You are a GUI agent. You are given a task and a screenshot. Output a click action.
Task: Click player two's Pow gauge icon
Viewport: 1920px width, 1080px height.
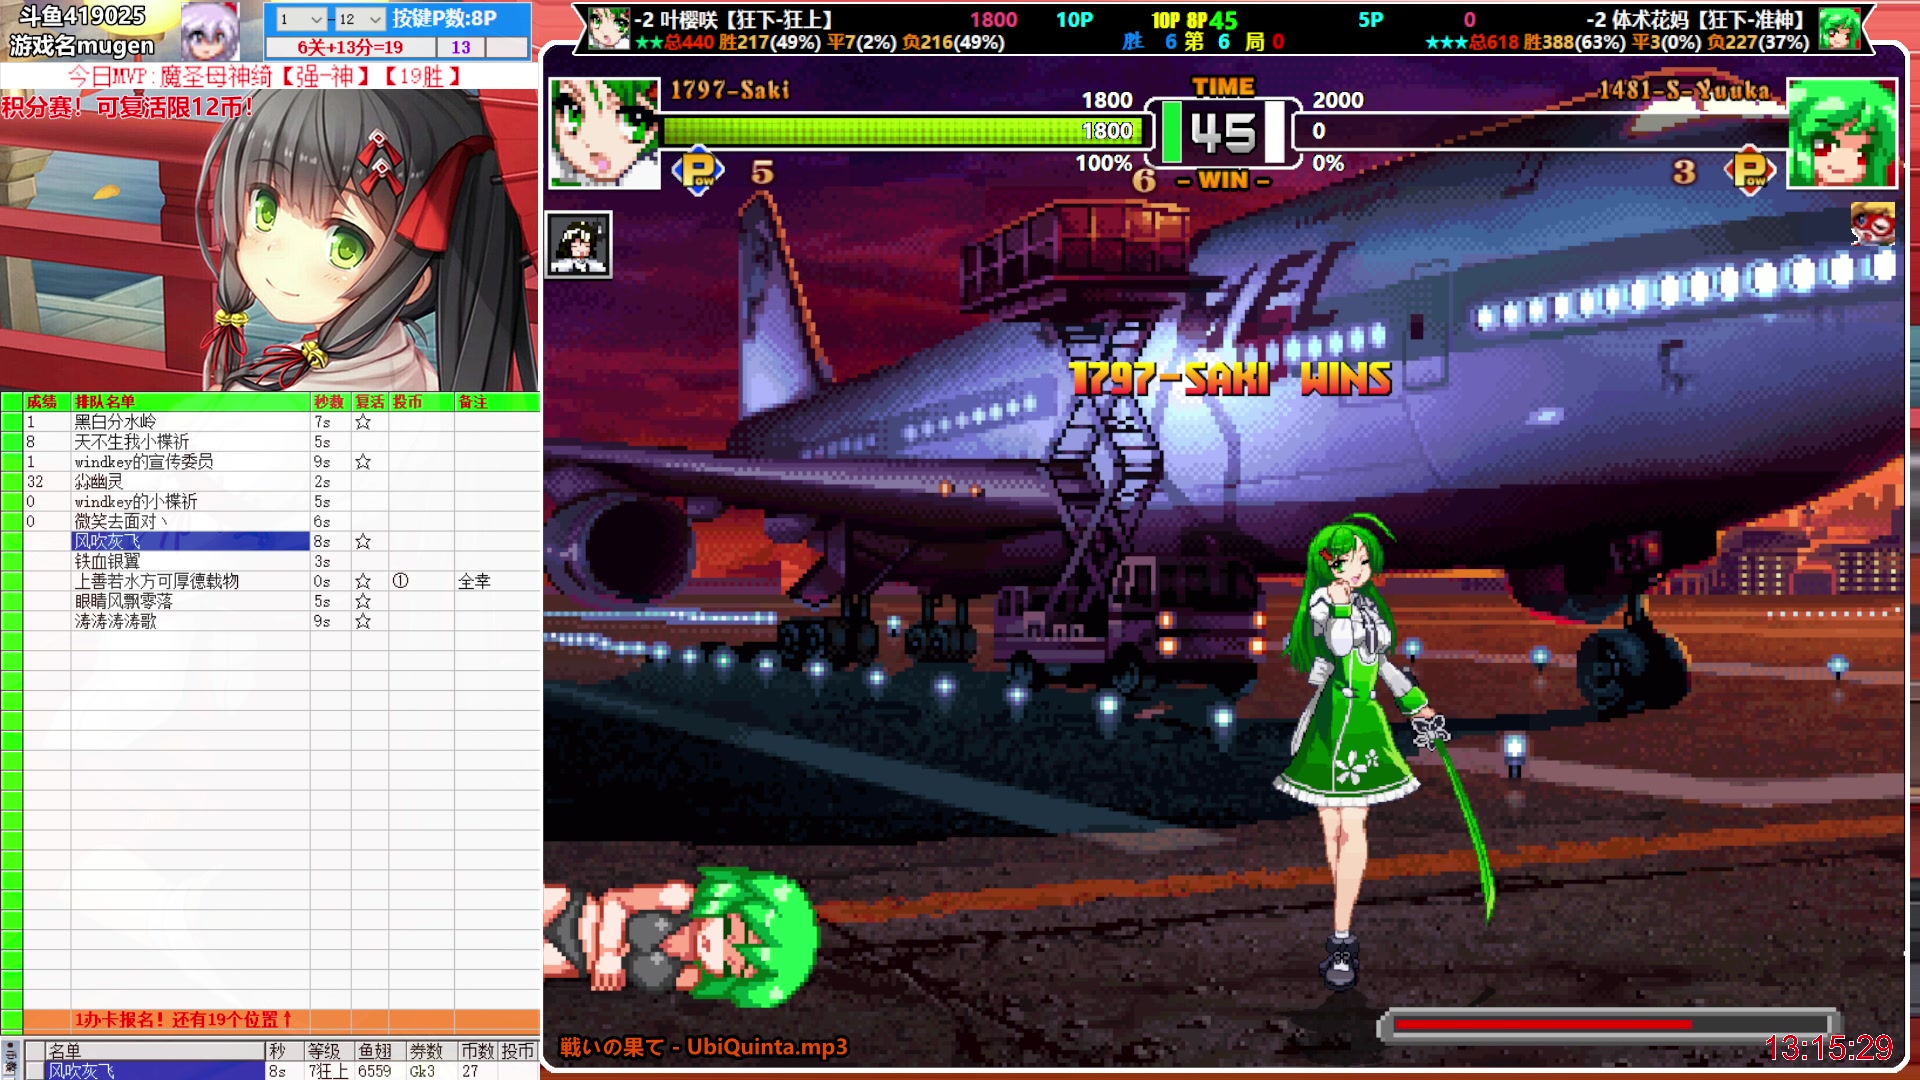pyautogui.click(x=1750, y=171)
